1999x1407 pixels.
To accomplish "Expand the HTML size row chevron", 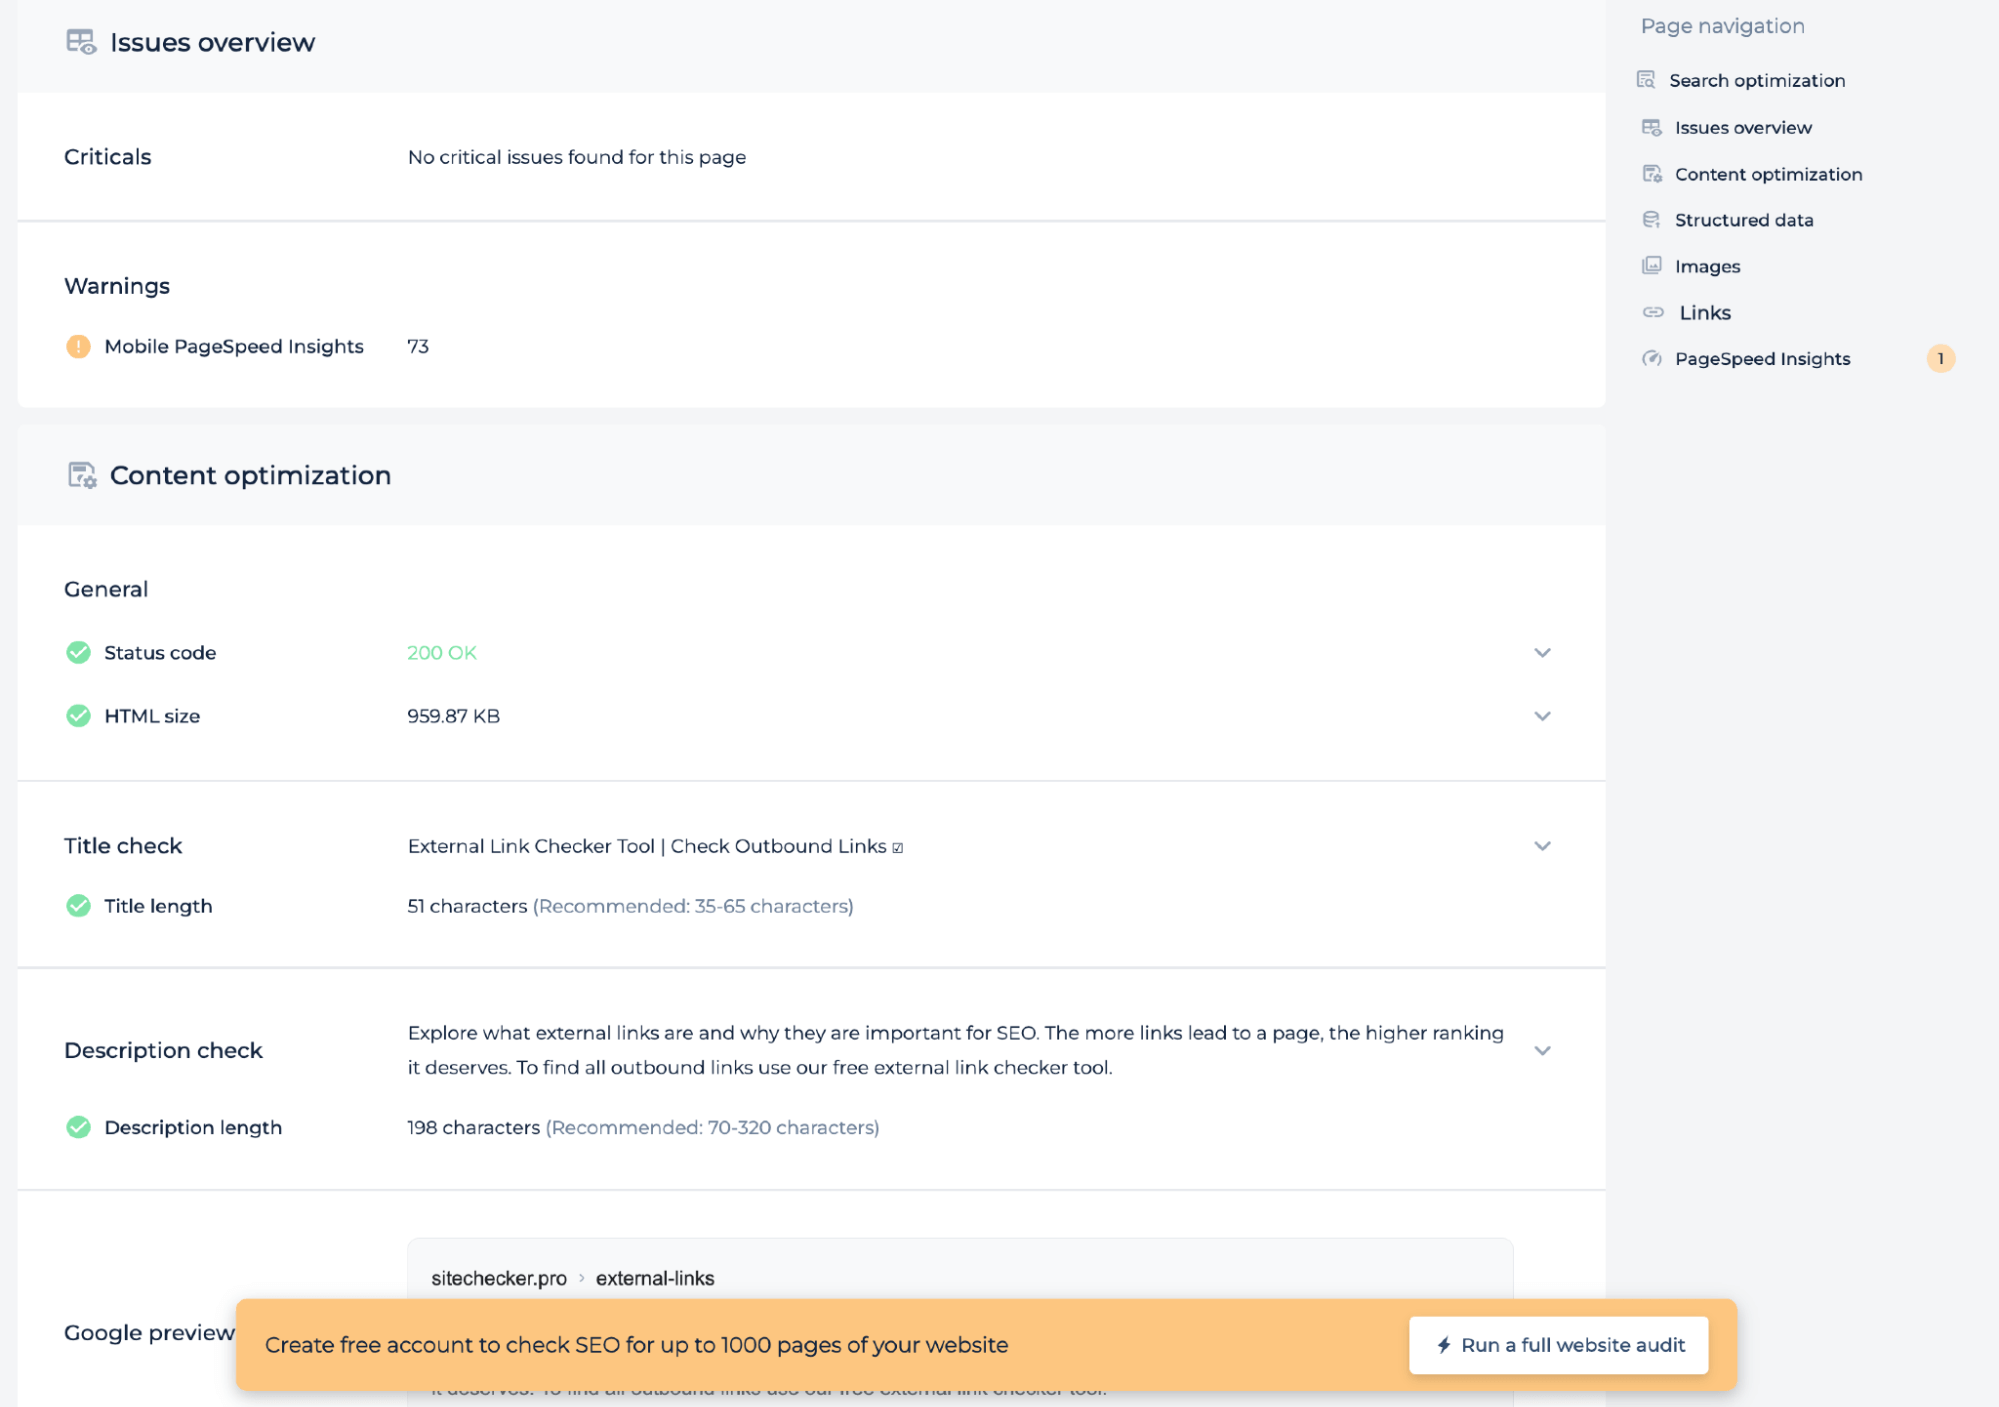I will point(1542,716).
